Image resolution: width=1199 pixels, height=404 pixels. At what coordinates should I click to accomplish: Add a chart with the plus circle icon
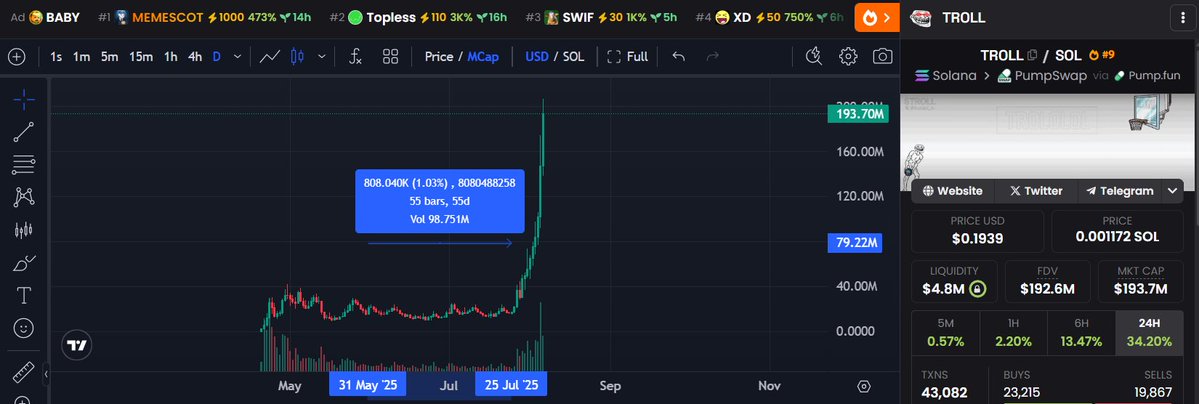(x=16, y=57)
